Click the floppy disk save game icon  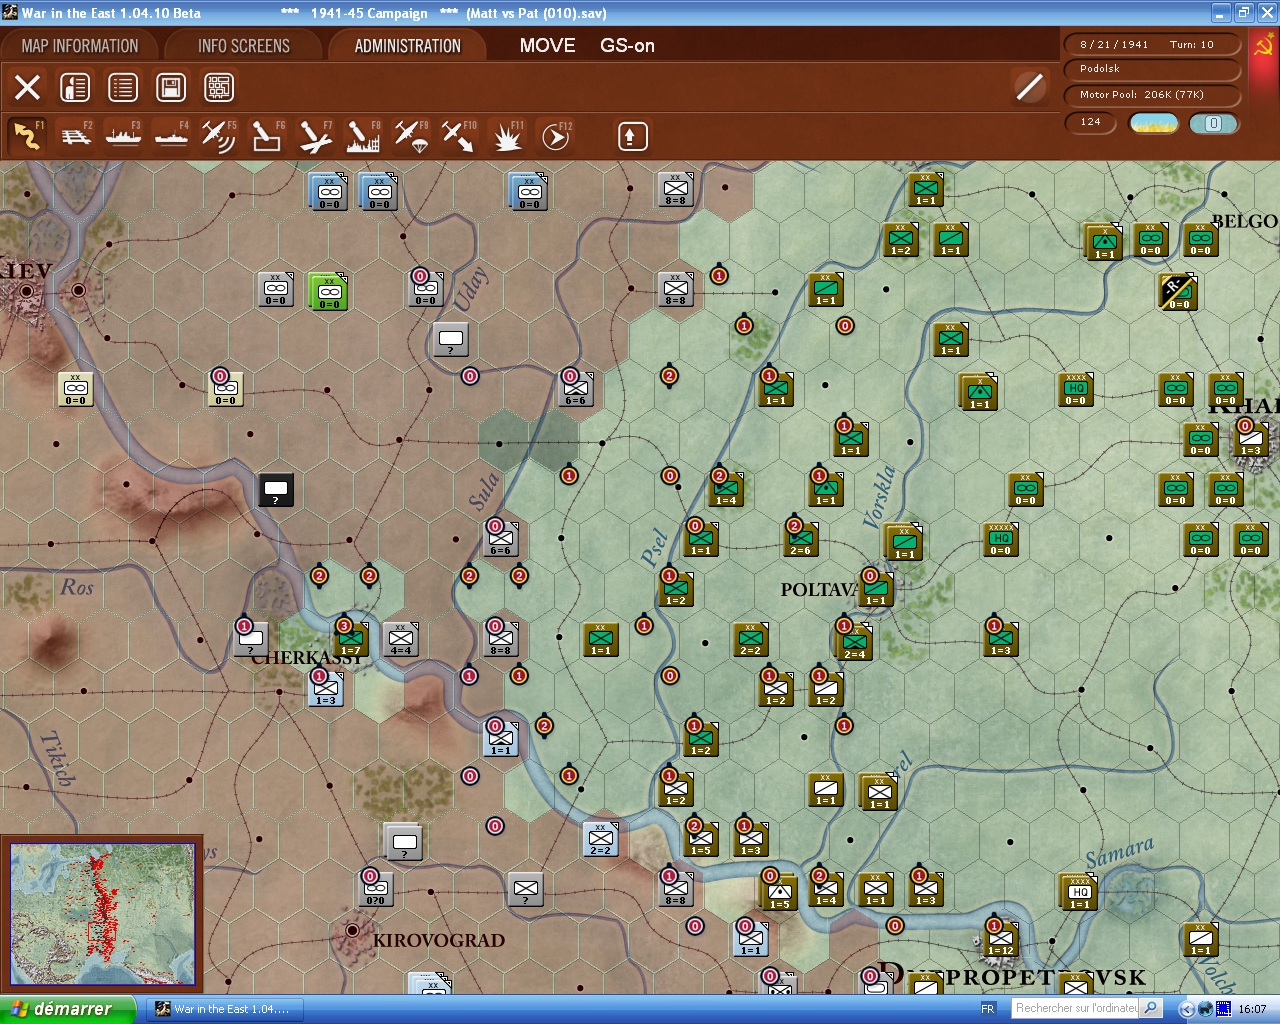coord(171,87)
